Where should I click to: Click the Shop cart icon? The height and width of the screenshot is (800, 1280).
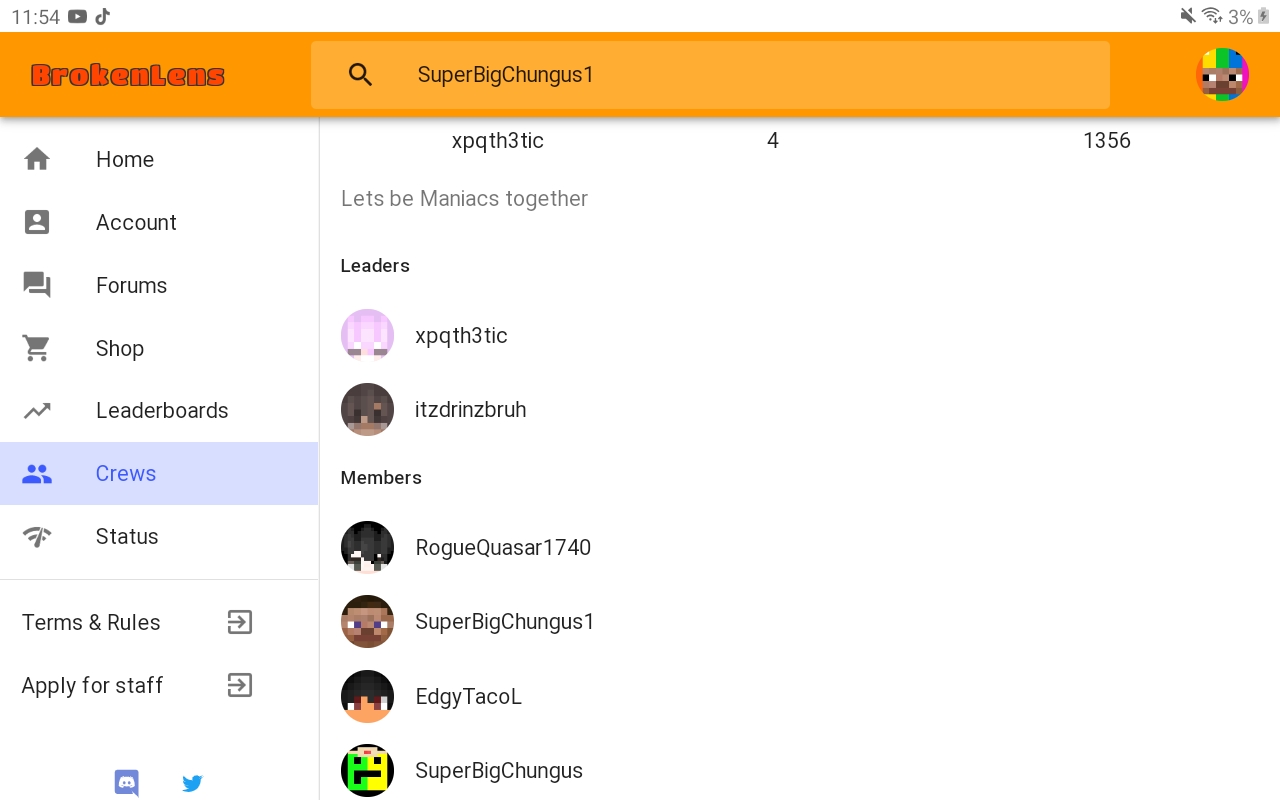click(x=37, y=348)
